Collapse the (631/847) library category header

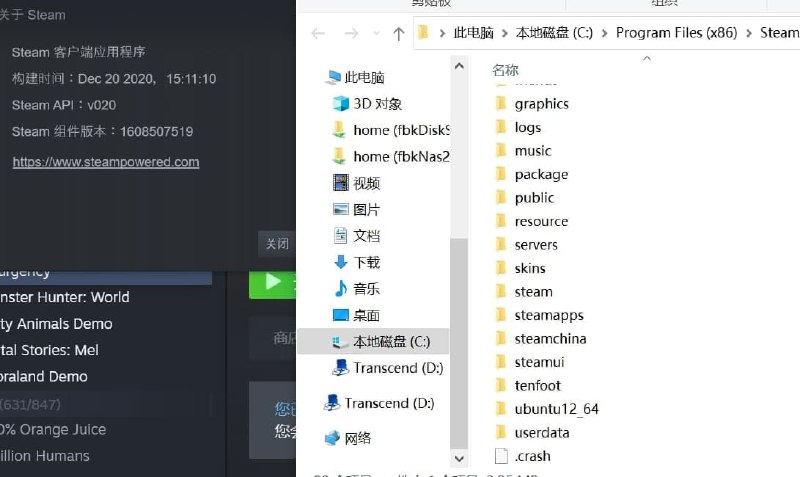[31, 405]
